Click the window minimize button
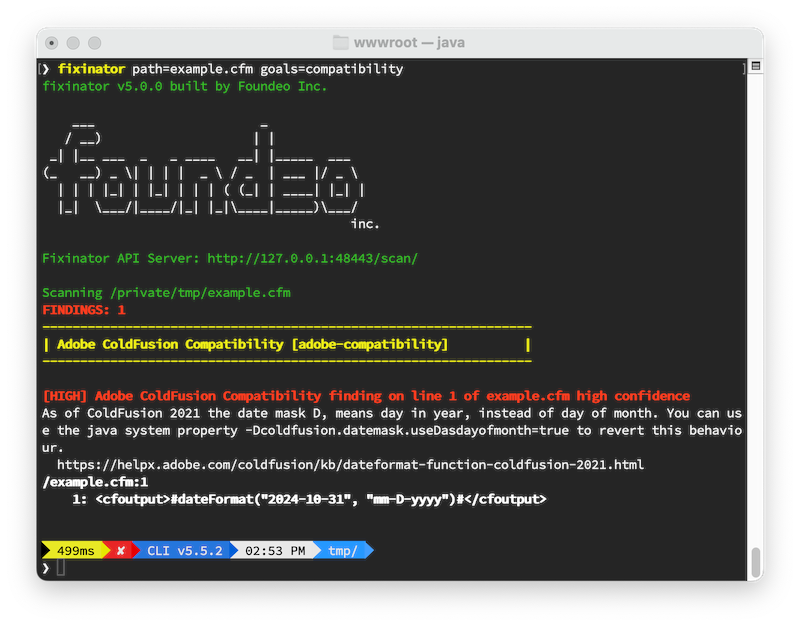Screen dimensions: 800x626 coord(73,43)
